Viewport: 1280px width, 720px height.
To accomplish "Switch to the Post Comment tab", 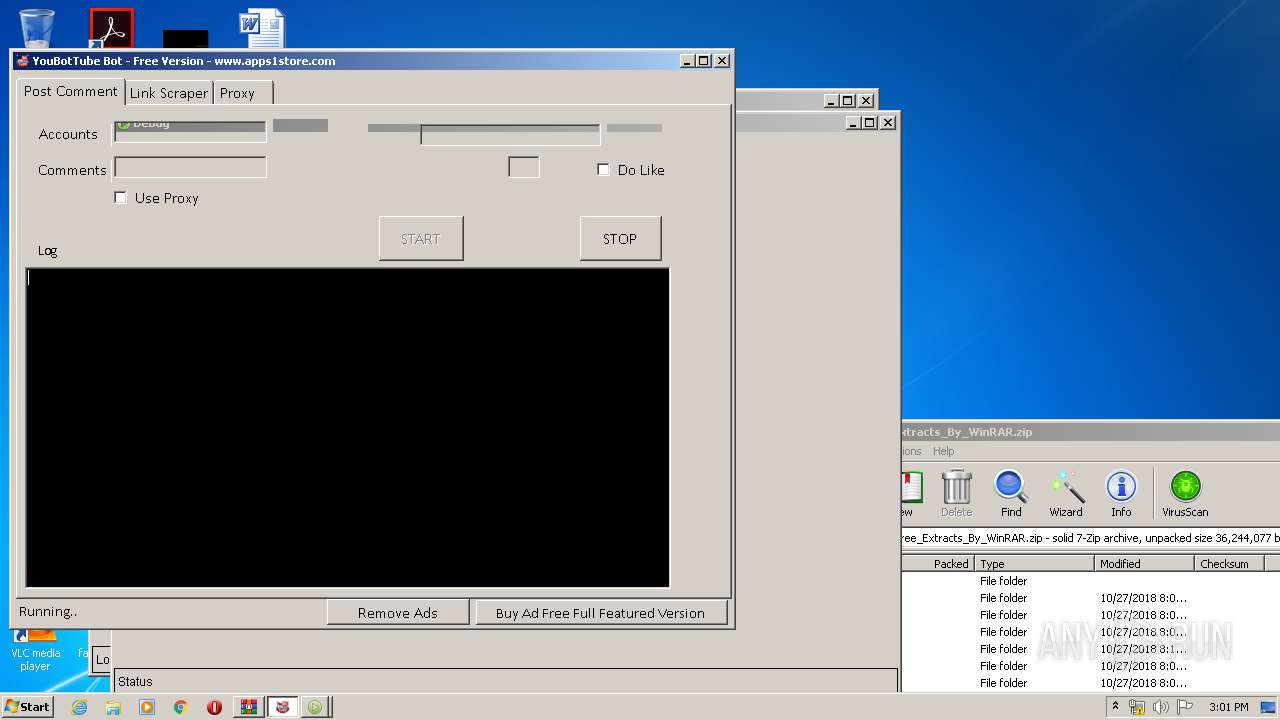I will click(x=70, y=91).
